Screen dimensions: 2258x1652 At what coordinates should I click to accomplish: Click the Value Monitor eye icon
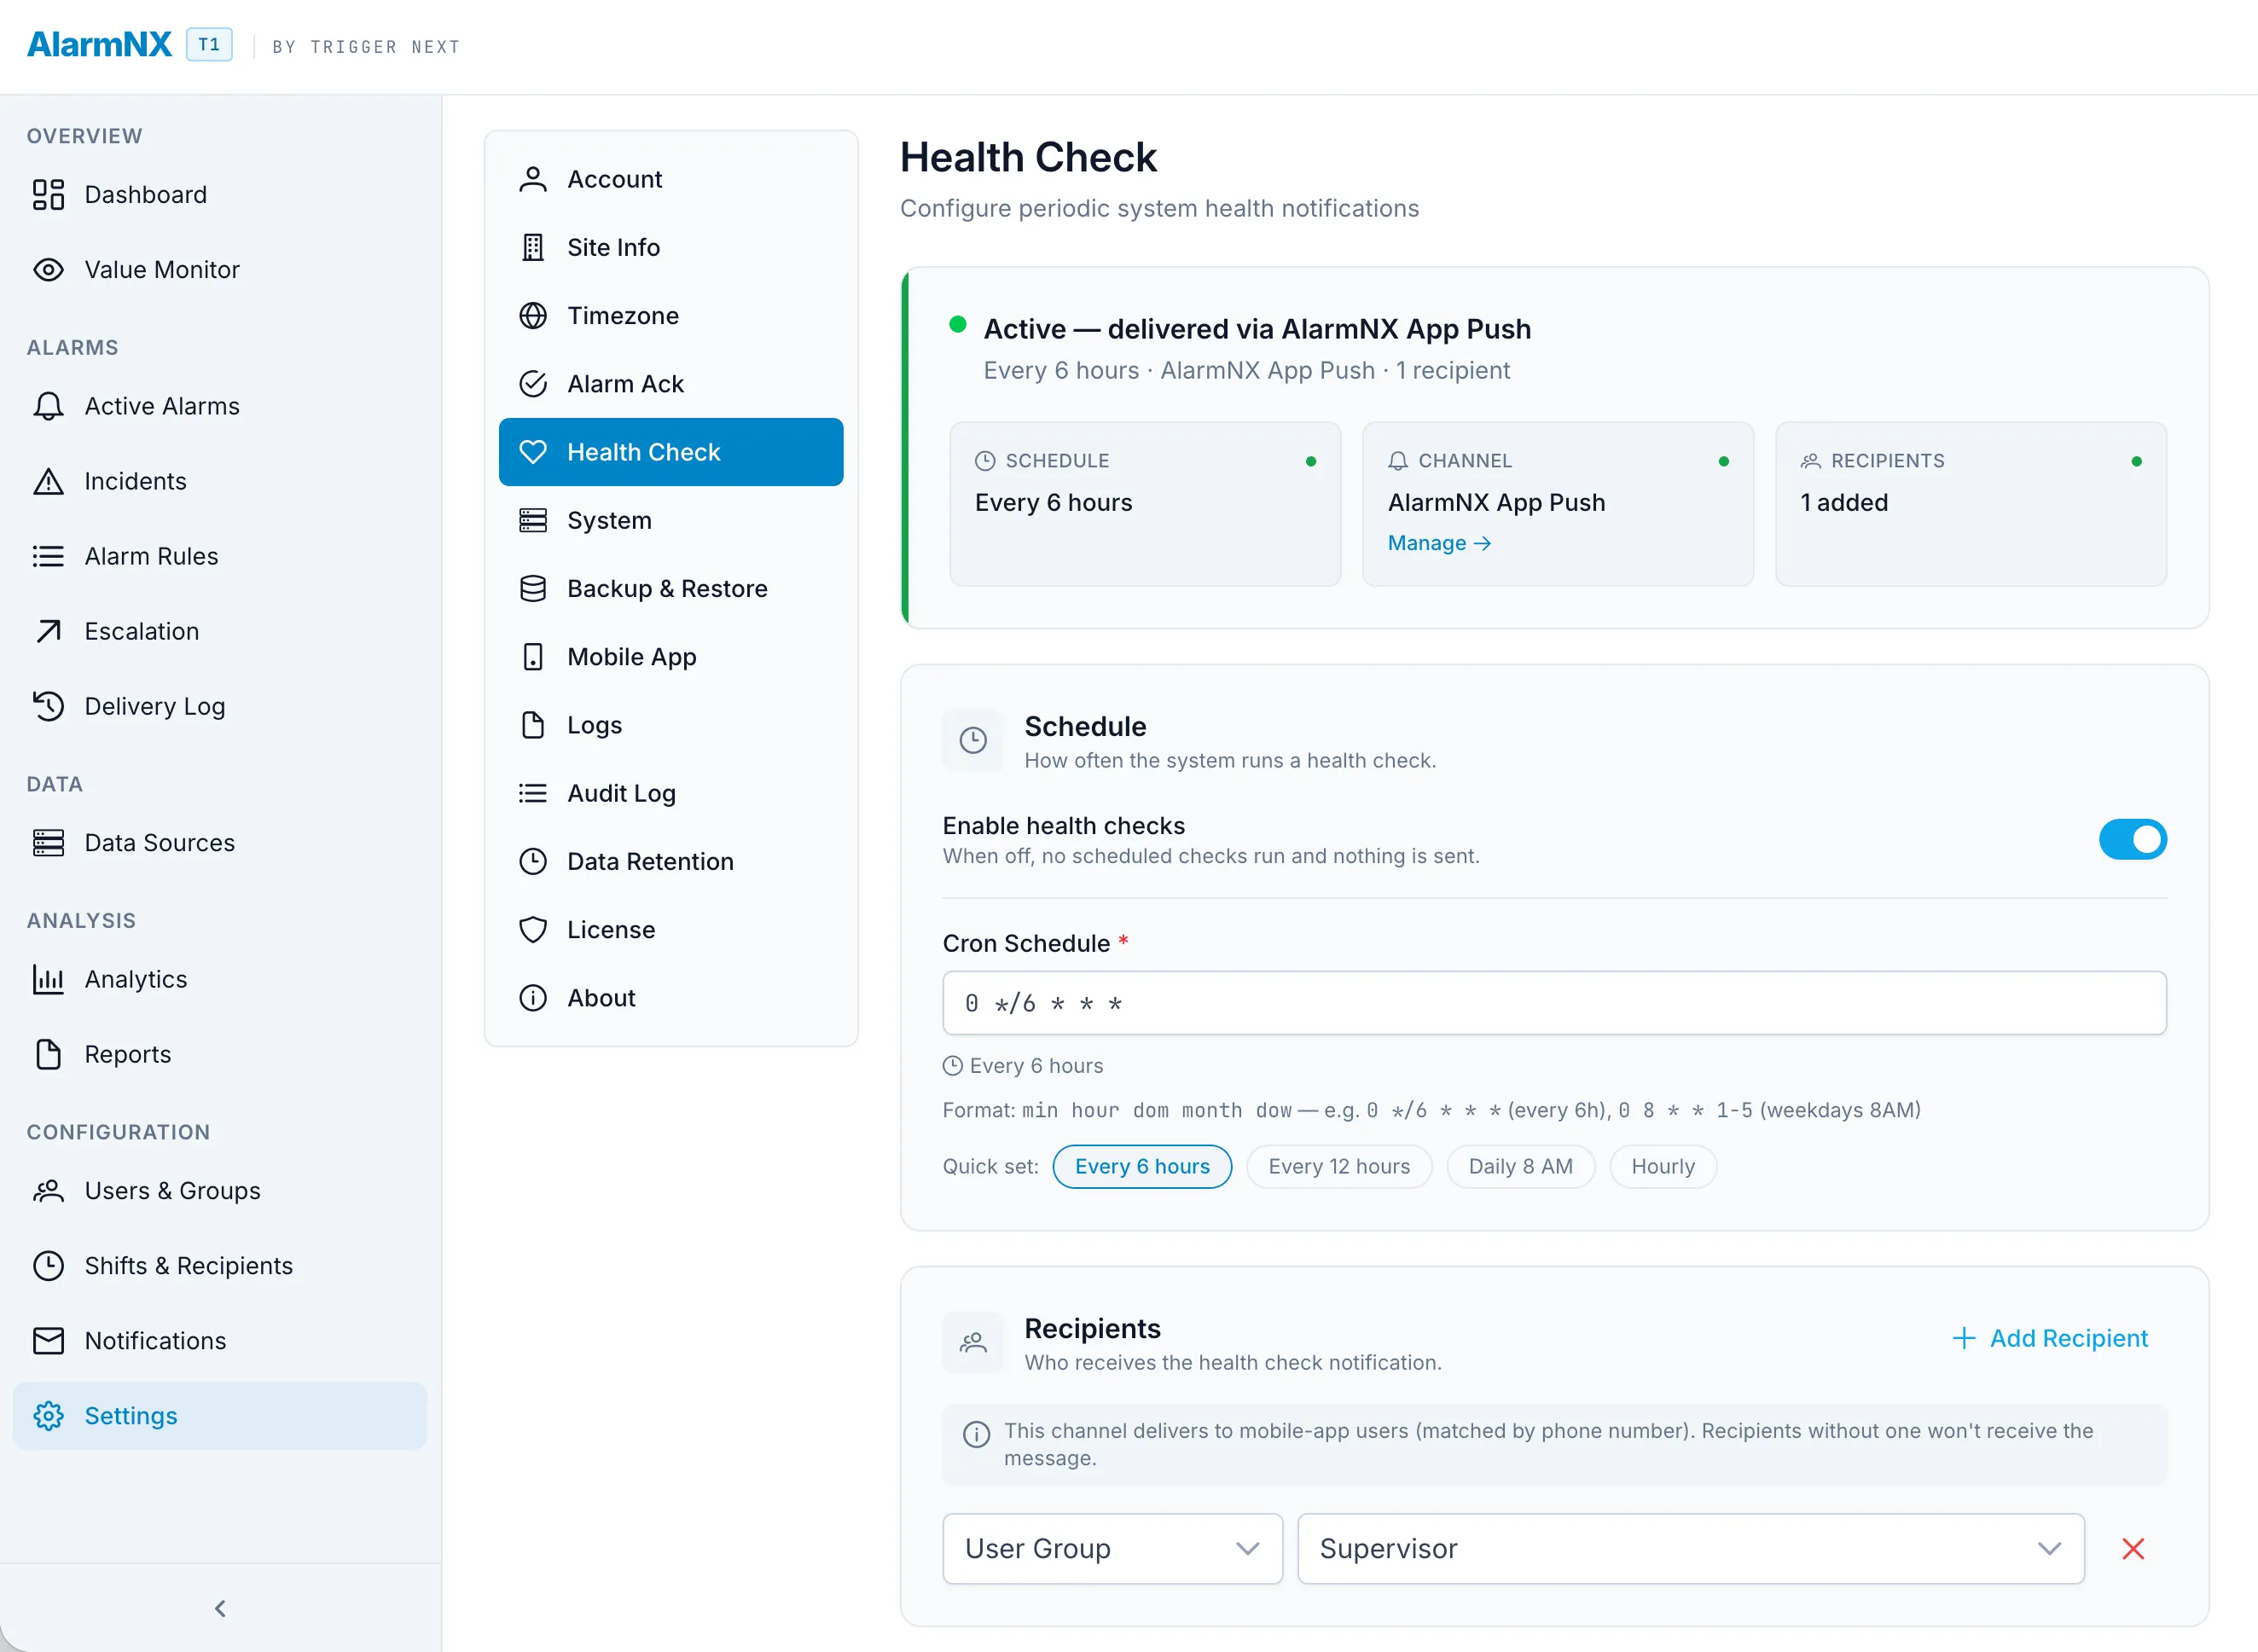(48, 270)
